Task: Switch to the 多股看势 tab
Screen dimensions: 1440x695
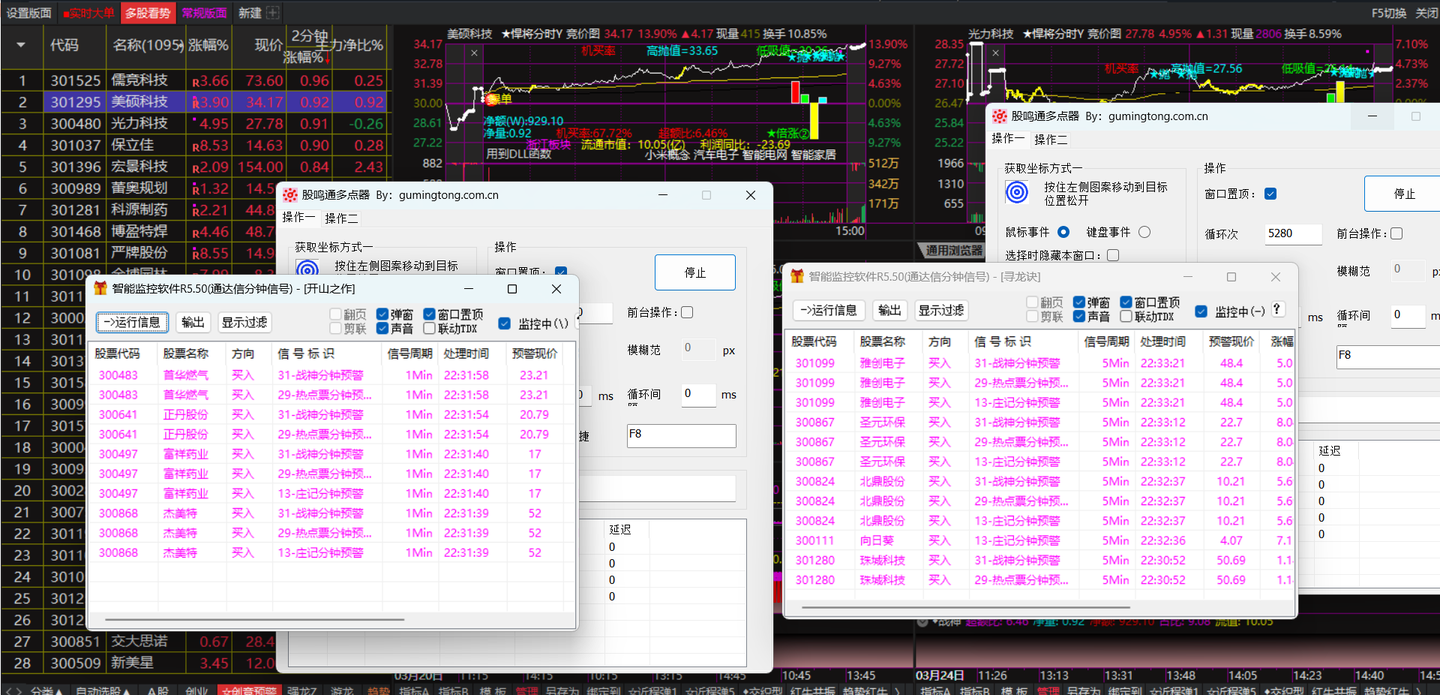Action: [147, 13]
